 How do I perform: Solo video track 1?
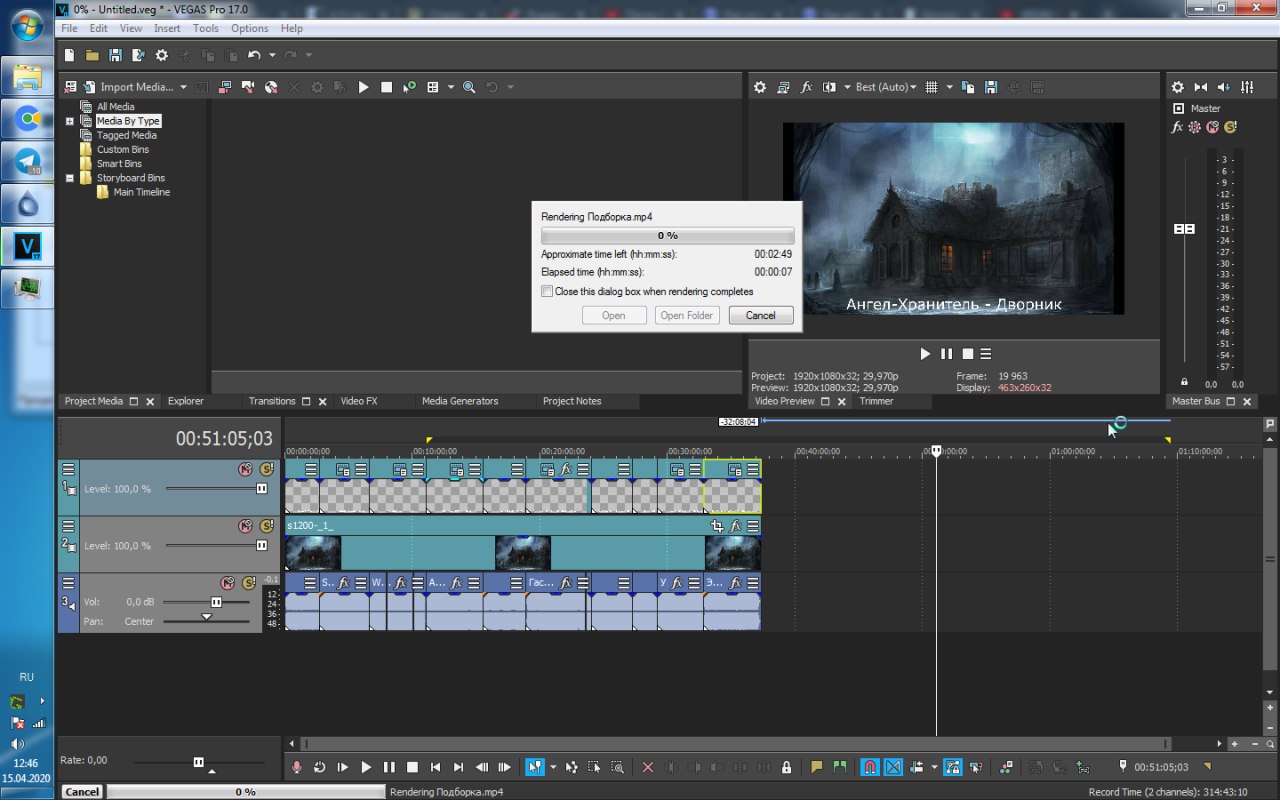click(x=266, y=469)
